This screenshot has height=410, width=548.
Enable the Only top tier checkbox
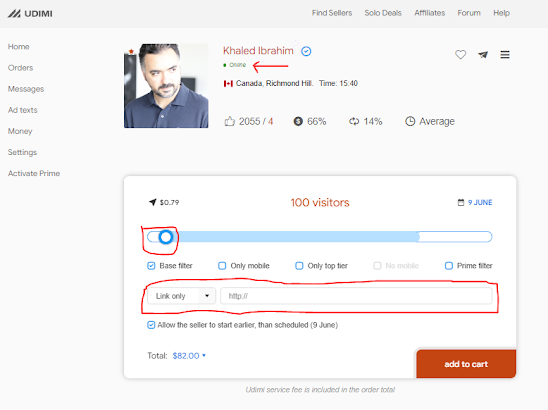pos(299,266)
